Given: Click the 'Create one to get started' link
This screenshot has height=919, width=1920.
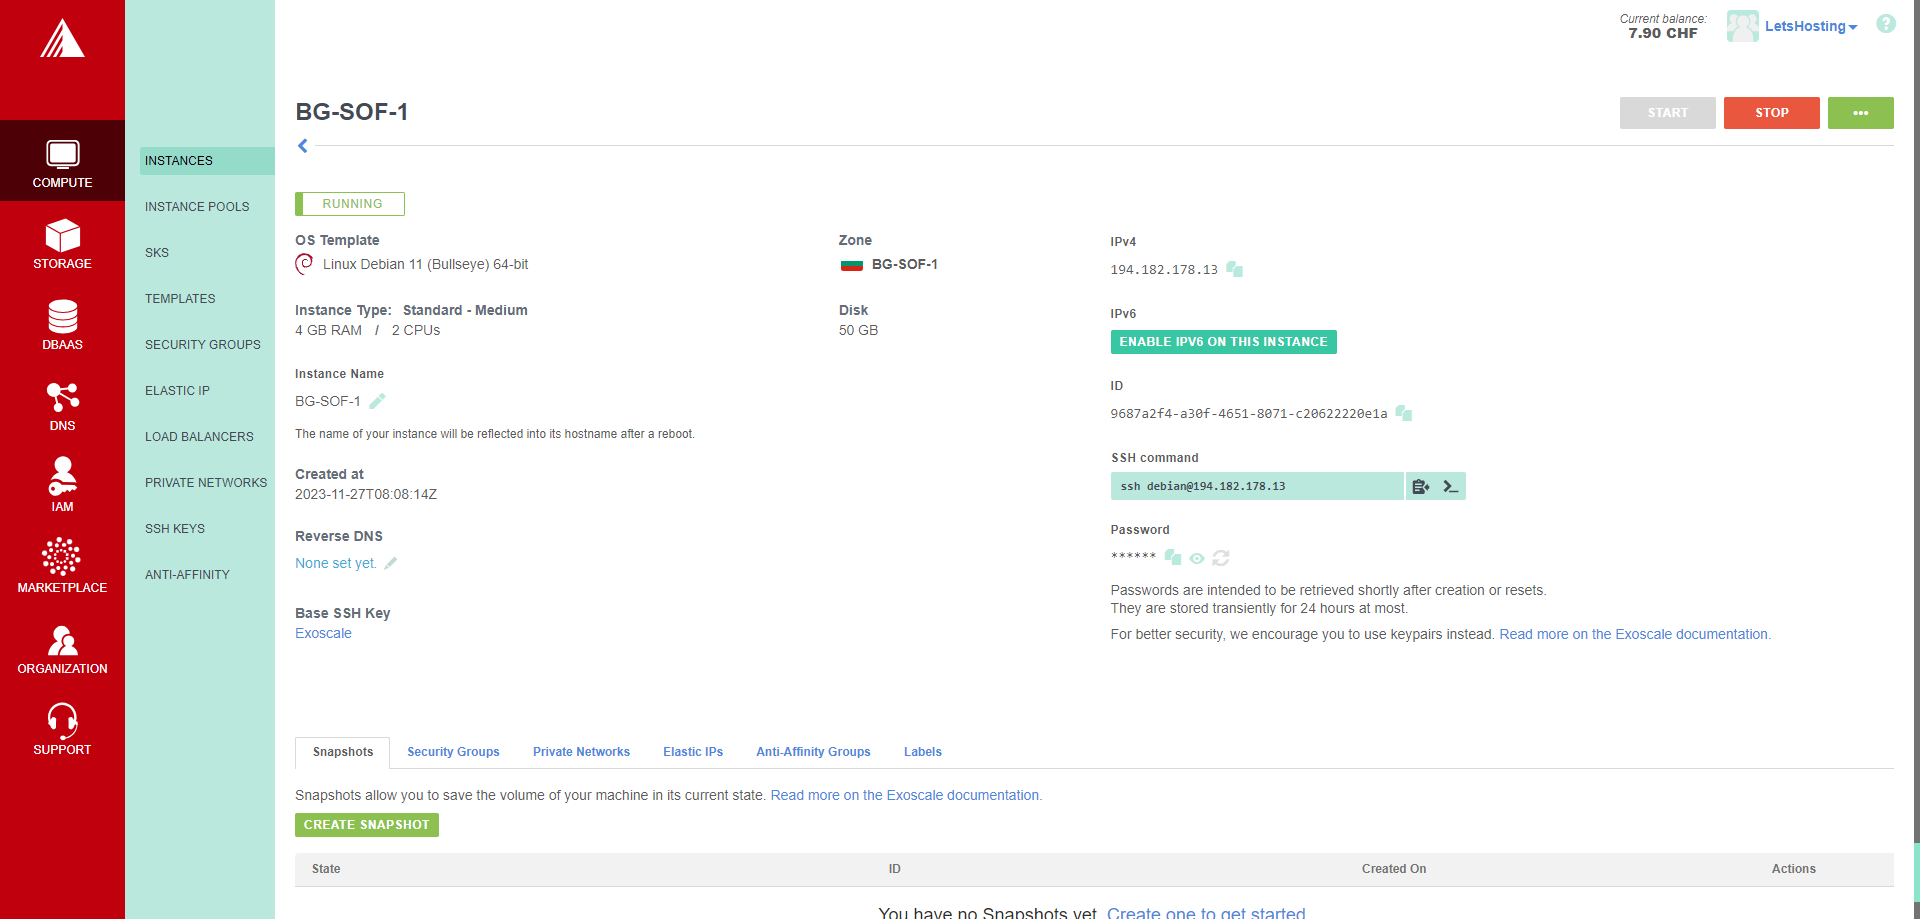Looking at the screenshot, I should [x=1206, y=912].
